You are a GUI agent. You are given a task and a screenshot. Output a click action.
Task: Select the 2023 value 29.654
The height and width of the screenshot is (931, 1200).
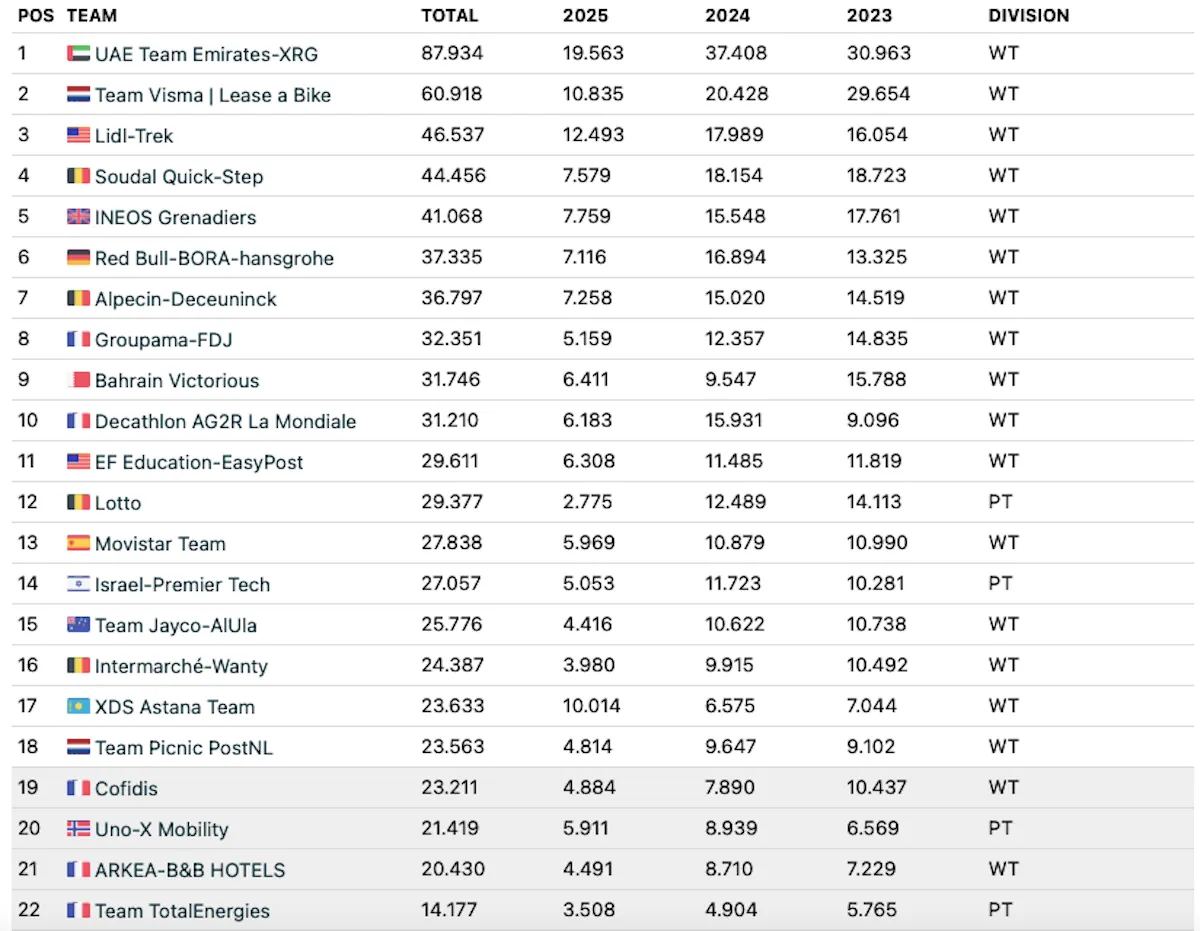pyautogui.click(x=878, y=94)
